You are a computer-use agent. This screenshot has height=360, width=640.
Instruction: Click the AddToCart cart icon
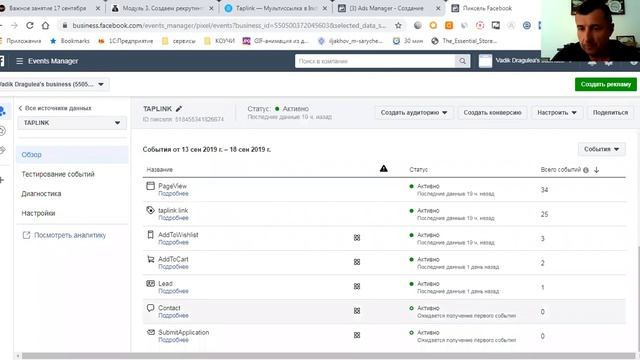click(150, 259)
